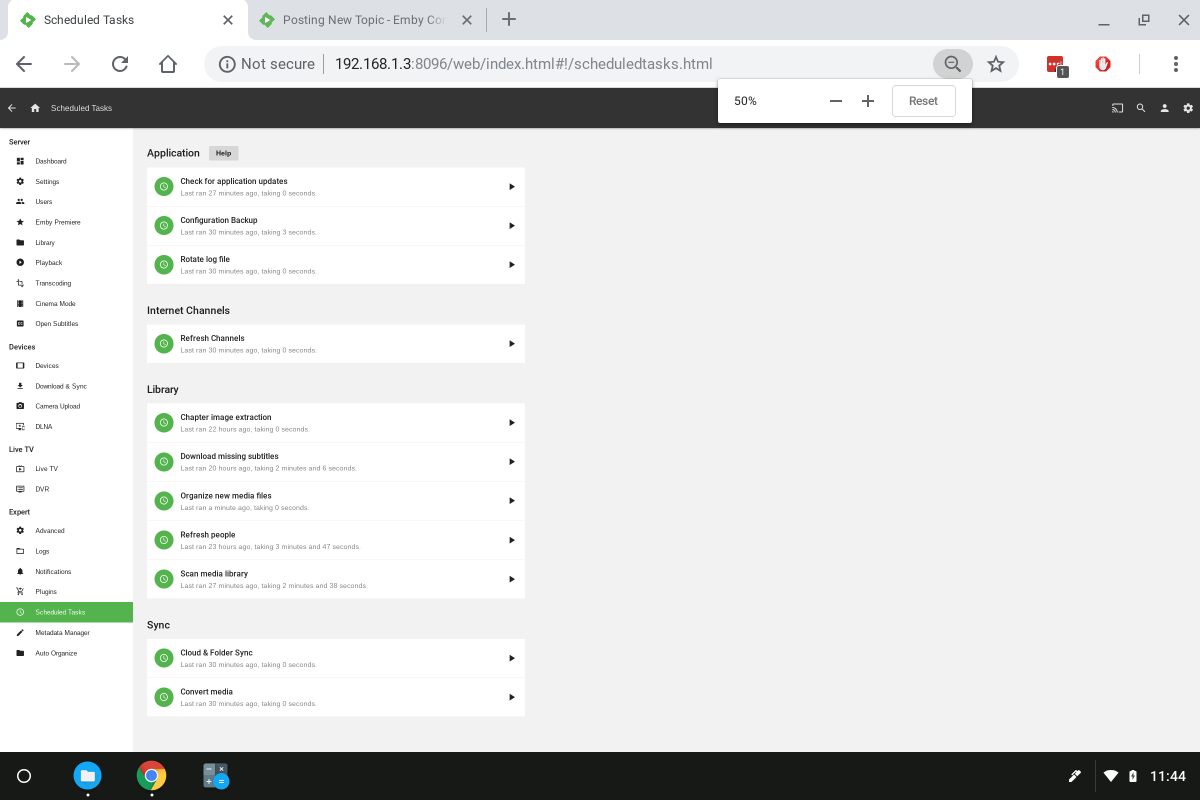This screenshot has height=800, width=1200.
Task: Run the Scan media library task
Action: coord(511,579)
